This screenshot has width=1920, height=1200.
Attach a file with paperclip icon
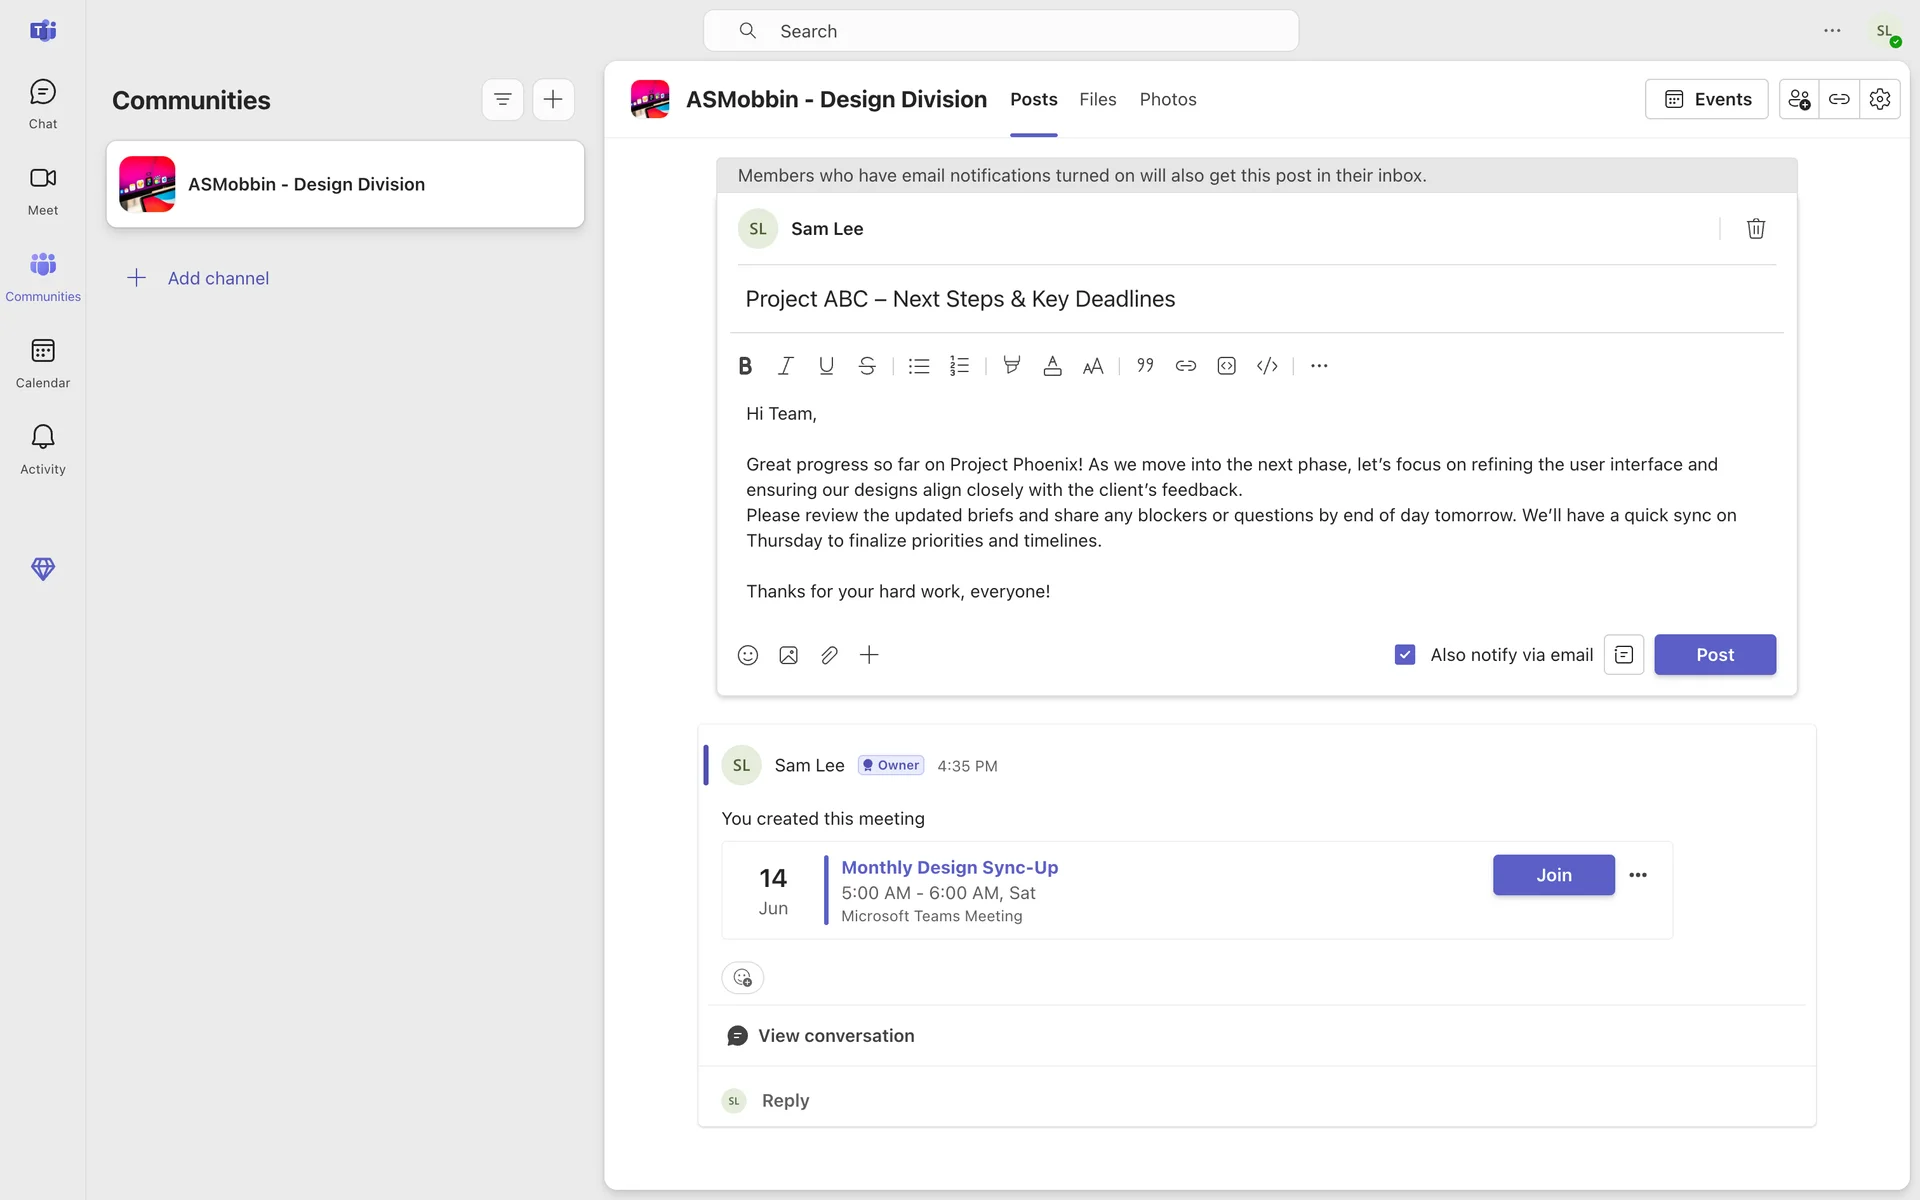(x=829, y=655)
